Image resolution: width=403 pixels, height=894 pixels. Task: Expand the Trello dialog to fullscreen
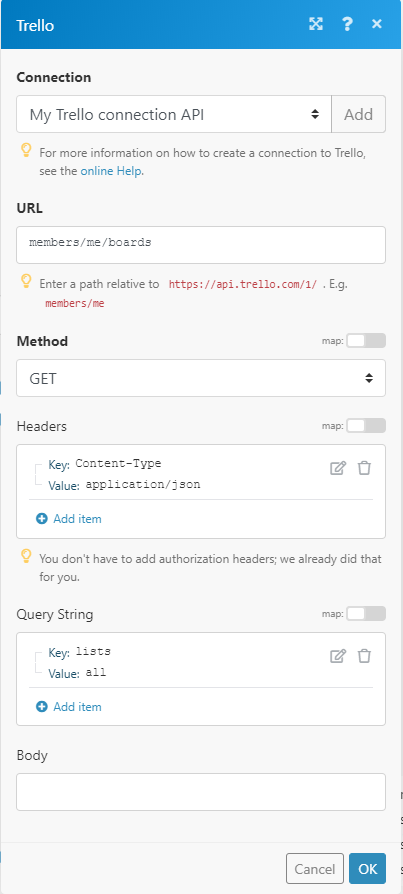[316, 24]
